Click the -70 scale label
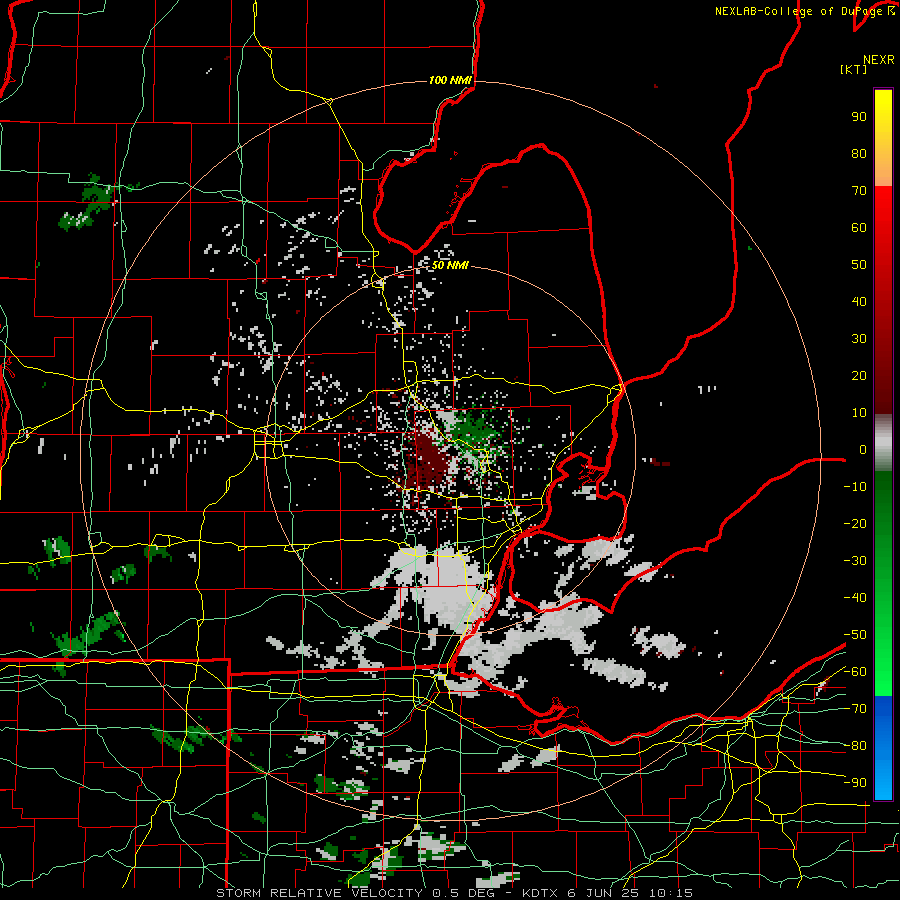Viewport: 900px width, 900px height. point(855,709)
